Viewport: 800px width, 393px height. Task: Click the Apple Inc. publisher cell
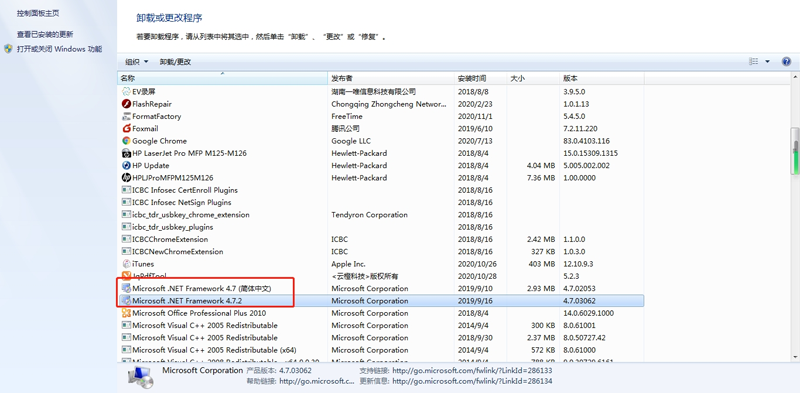(348, 264)
